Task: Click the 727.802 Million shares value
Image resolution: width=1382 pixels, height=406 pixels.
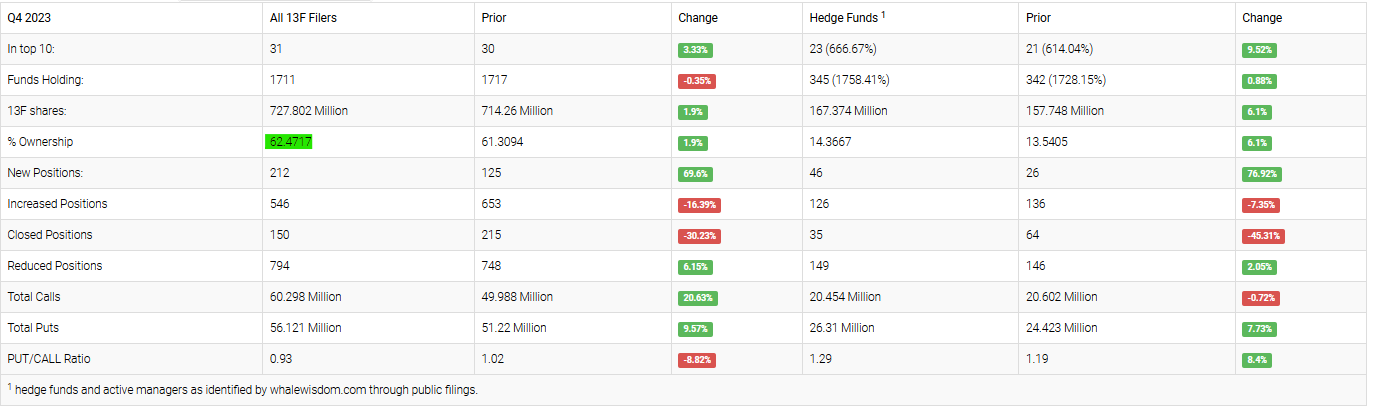Action: pyautogui.click(x=309, y=111)
